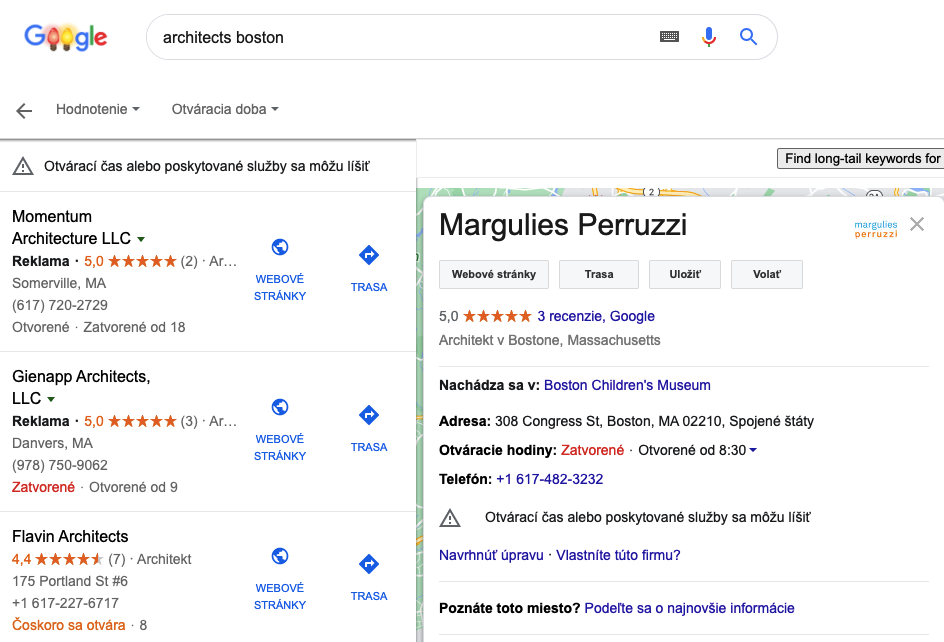Viewport: 944px width, 642px height.
Task: Click the margulies perruzzi logo thumbnail
Action: [876, 229]
